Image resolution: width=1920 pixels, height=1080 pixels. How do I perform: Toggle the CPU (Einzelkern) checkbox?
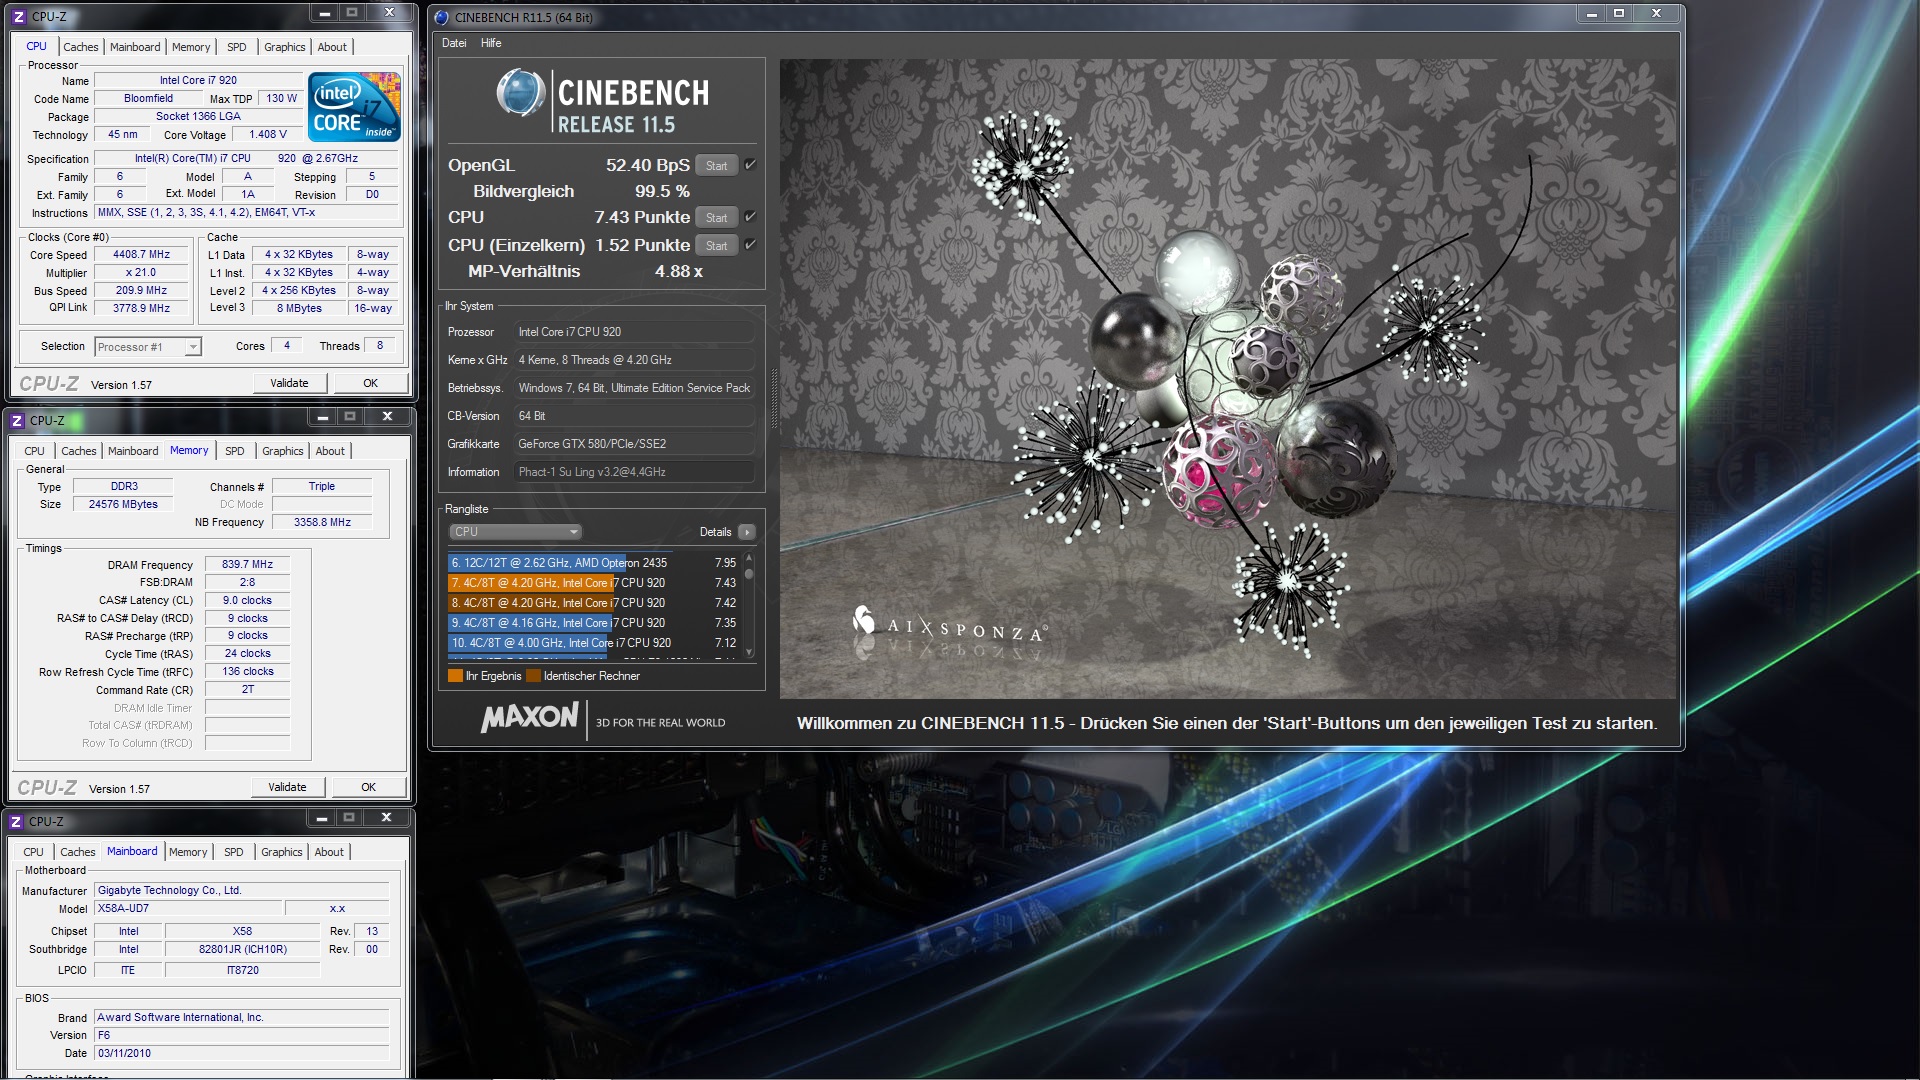pyautogui.click(x=750, y=245)
